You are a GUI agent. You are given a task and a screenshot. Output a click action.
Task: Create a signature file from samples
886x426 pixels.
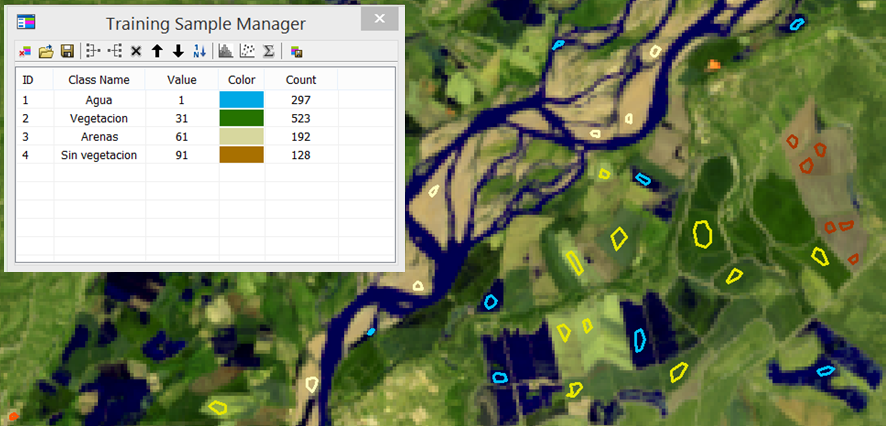pos(297,51)
